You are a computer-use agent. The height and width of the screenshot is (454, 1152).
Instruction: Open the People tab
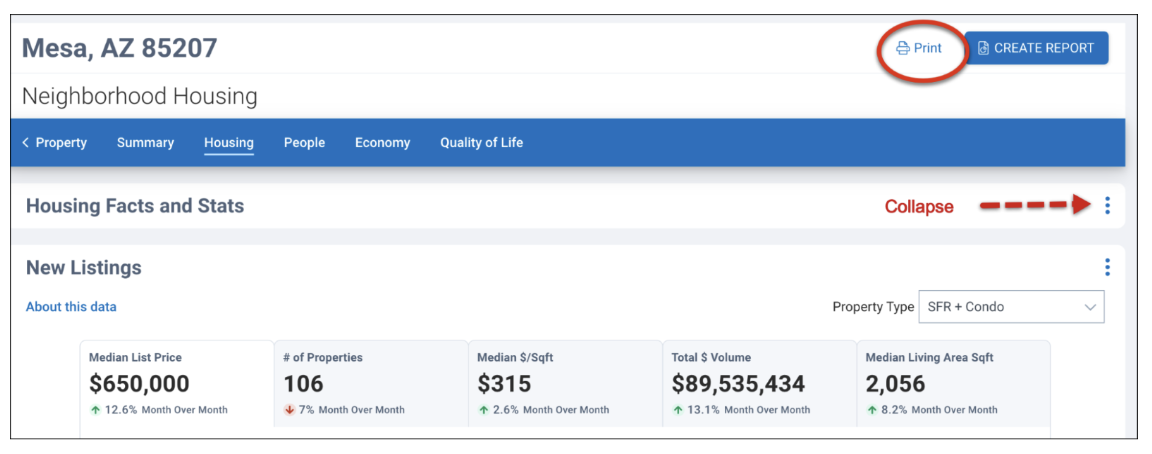pos(304,143)
